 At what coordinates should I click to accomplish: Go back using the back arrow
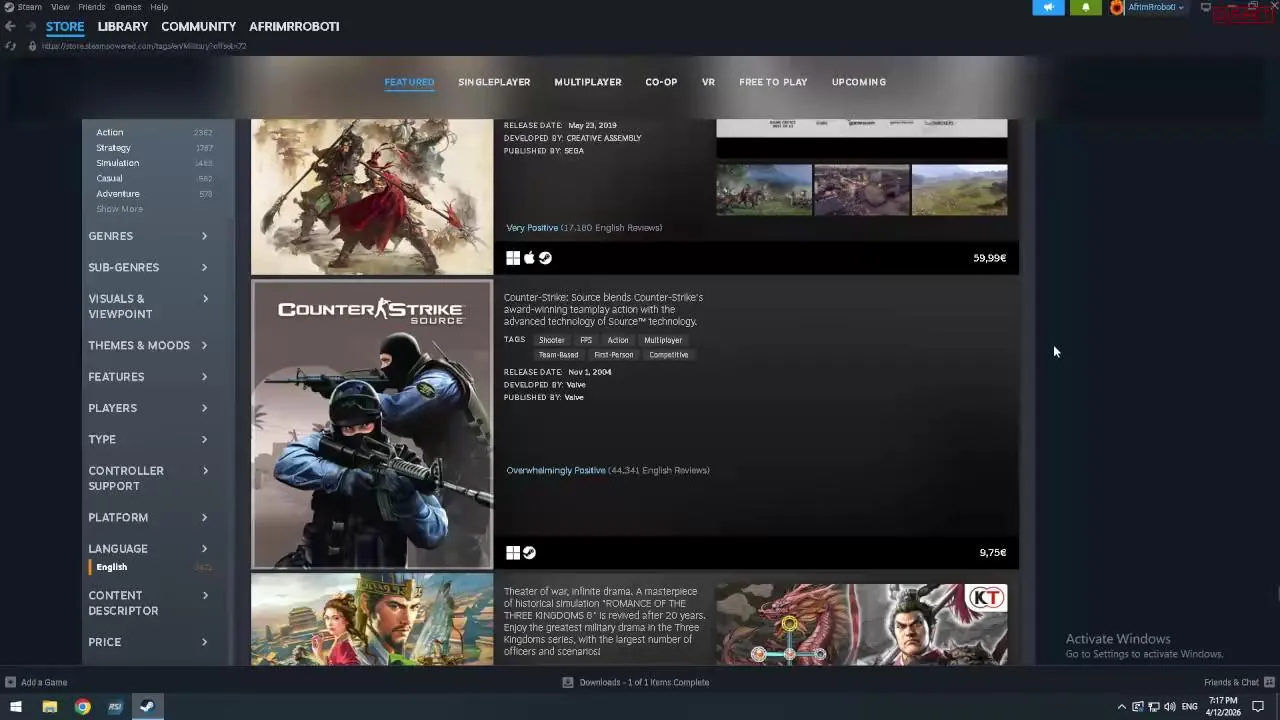tap(10, 26)
